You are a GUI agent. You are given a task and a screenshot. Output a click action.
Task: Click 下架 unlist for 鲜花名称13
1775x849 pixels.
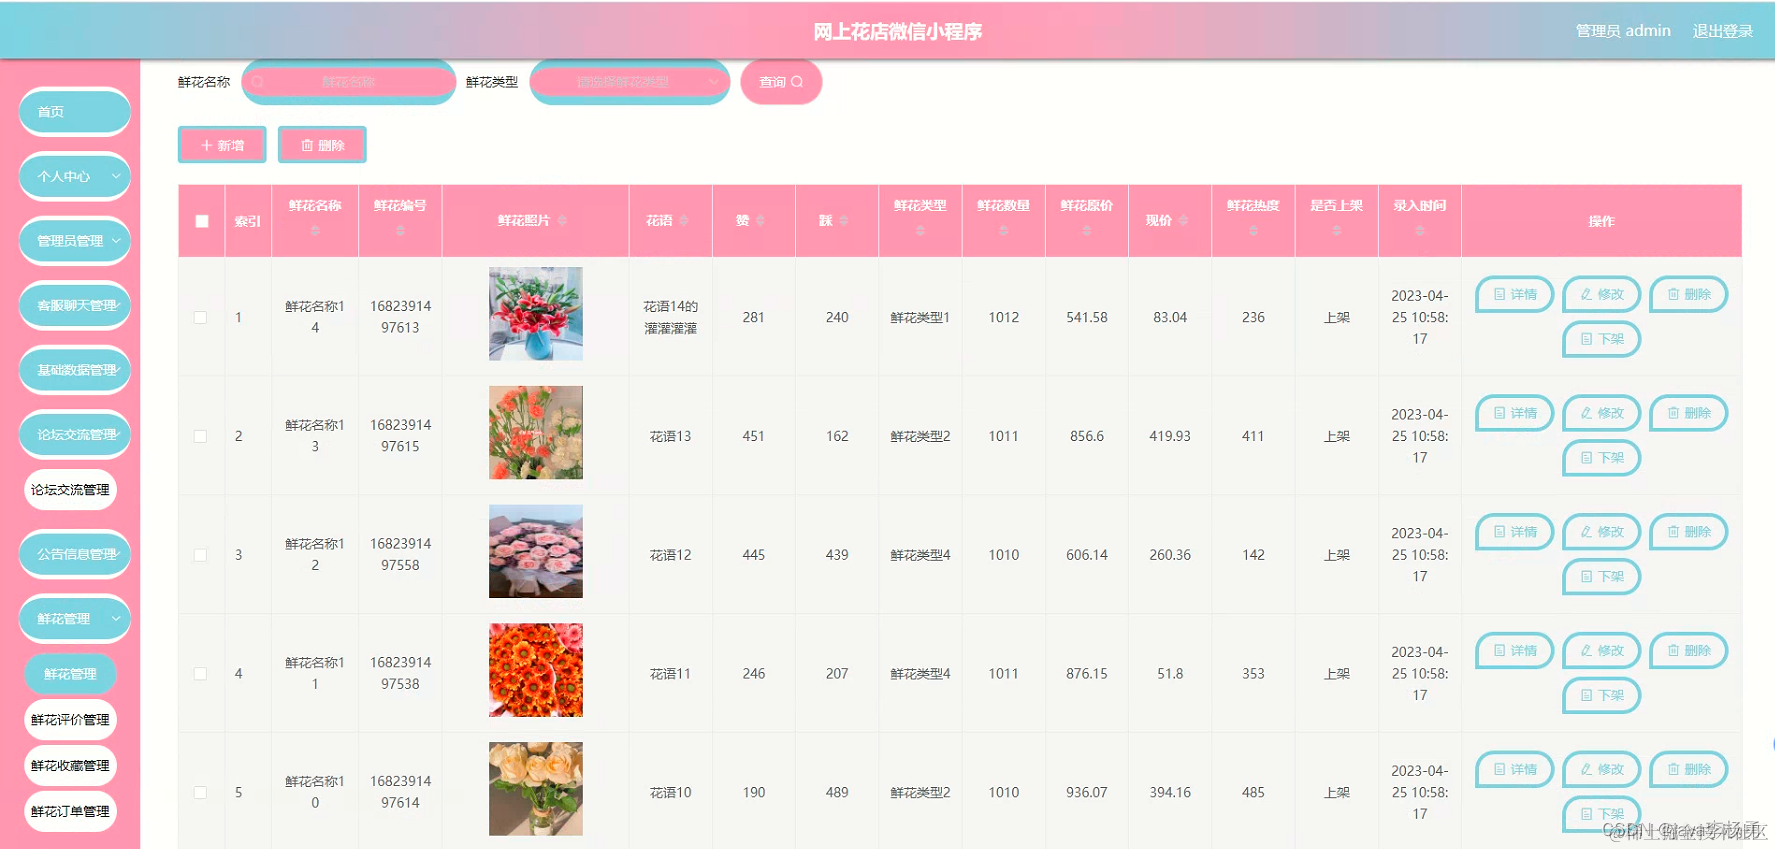pyautogui.click(x=1602, y=458)
